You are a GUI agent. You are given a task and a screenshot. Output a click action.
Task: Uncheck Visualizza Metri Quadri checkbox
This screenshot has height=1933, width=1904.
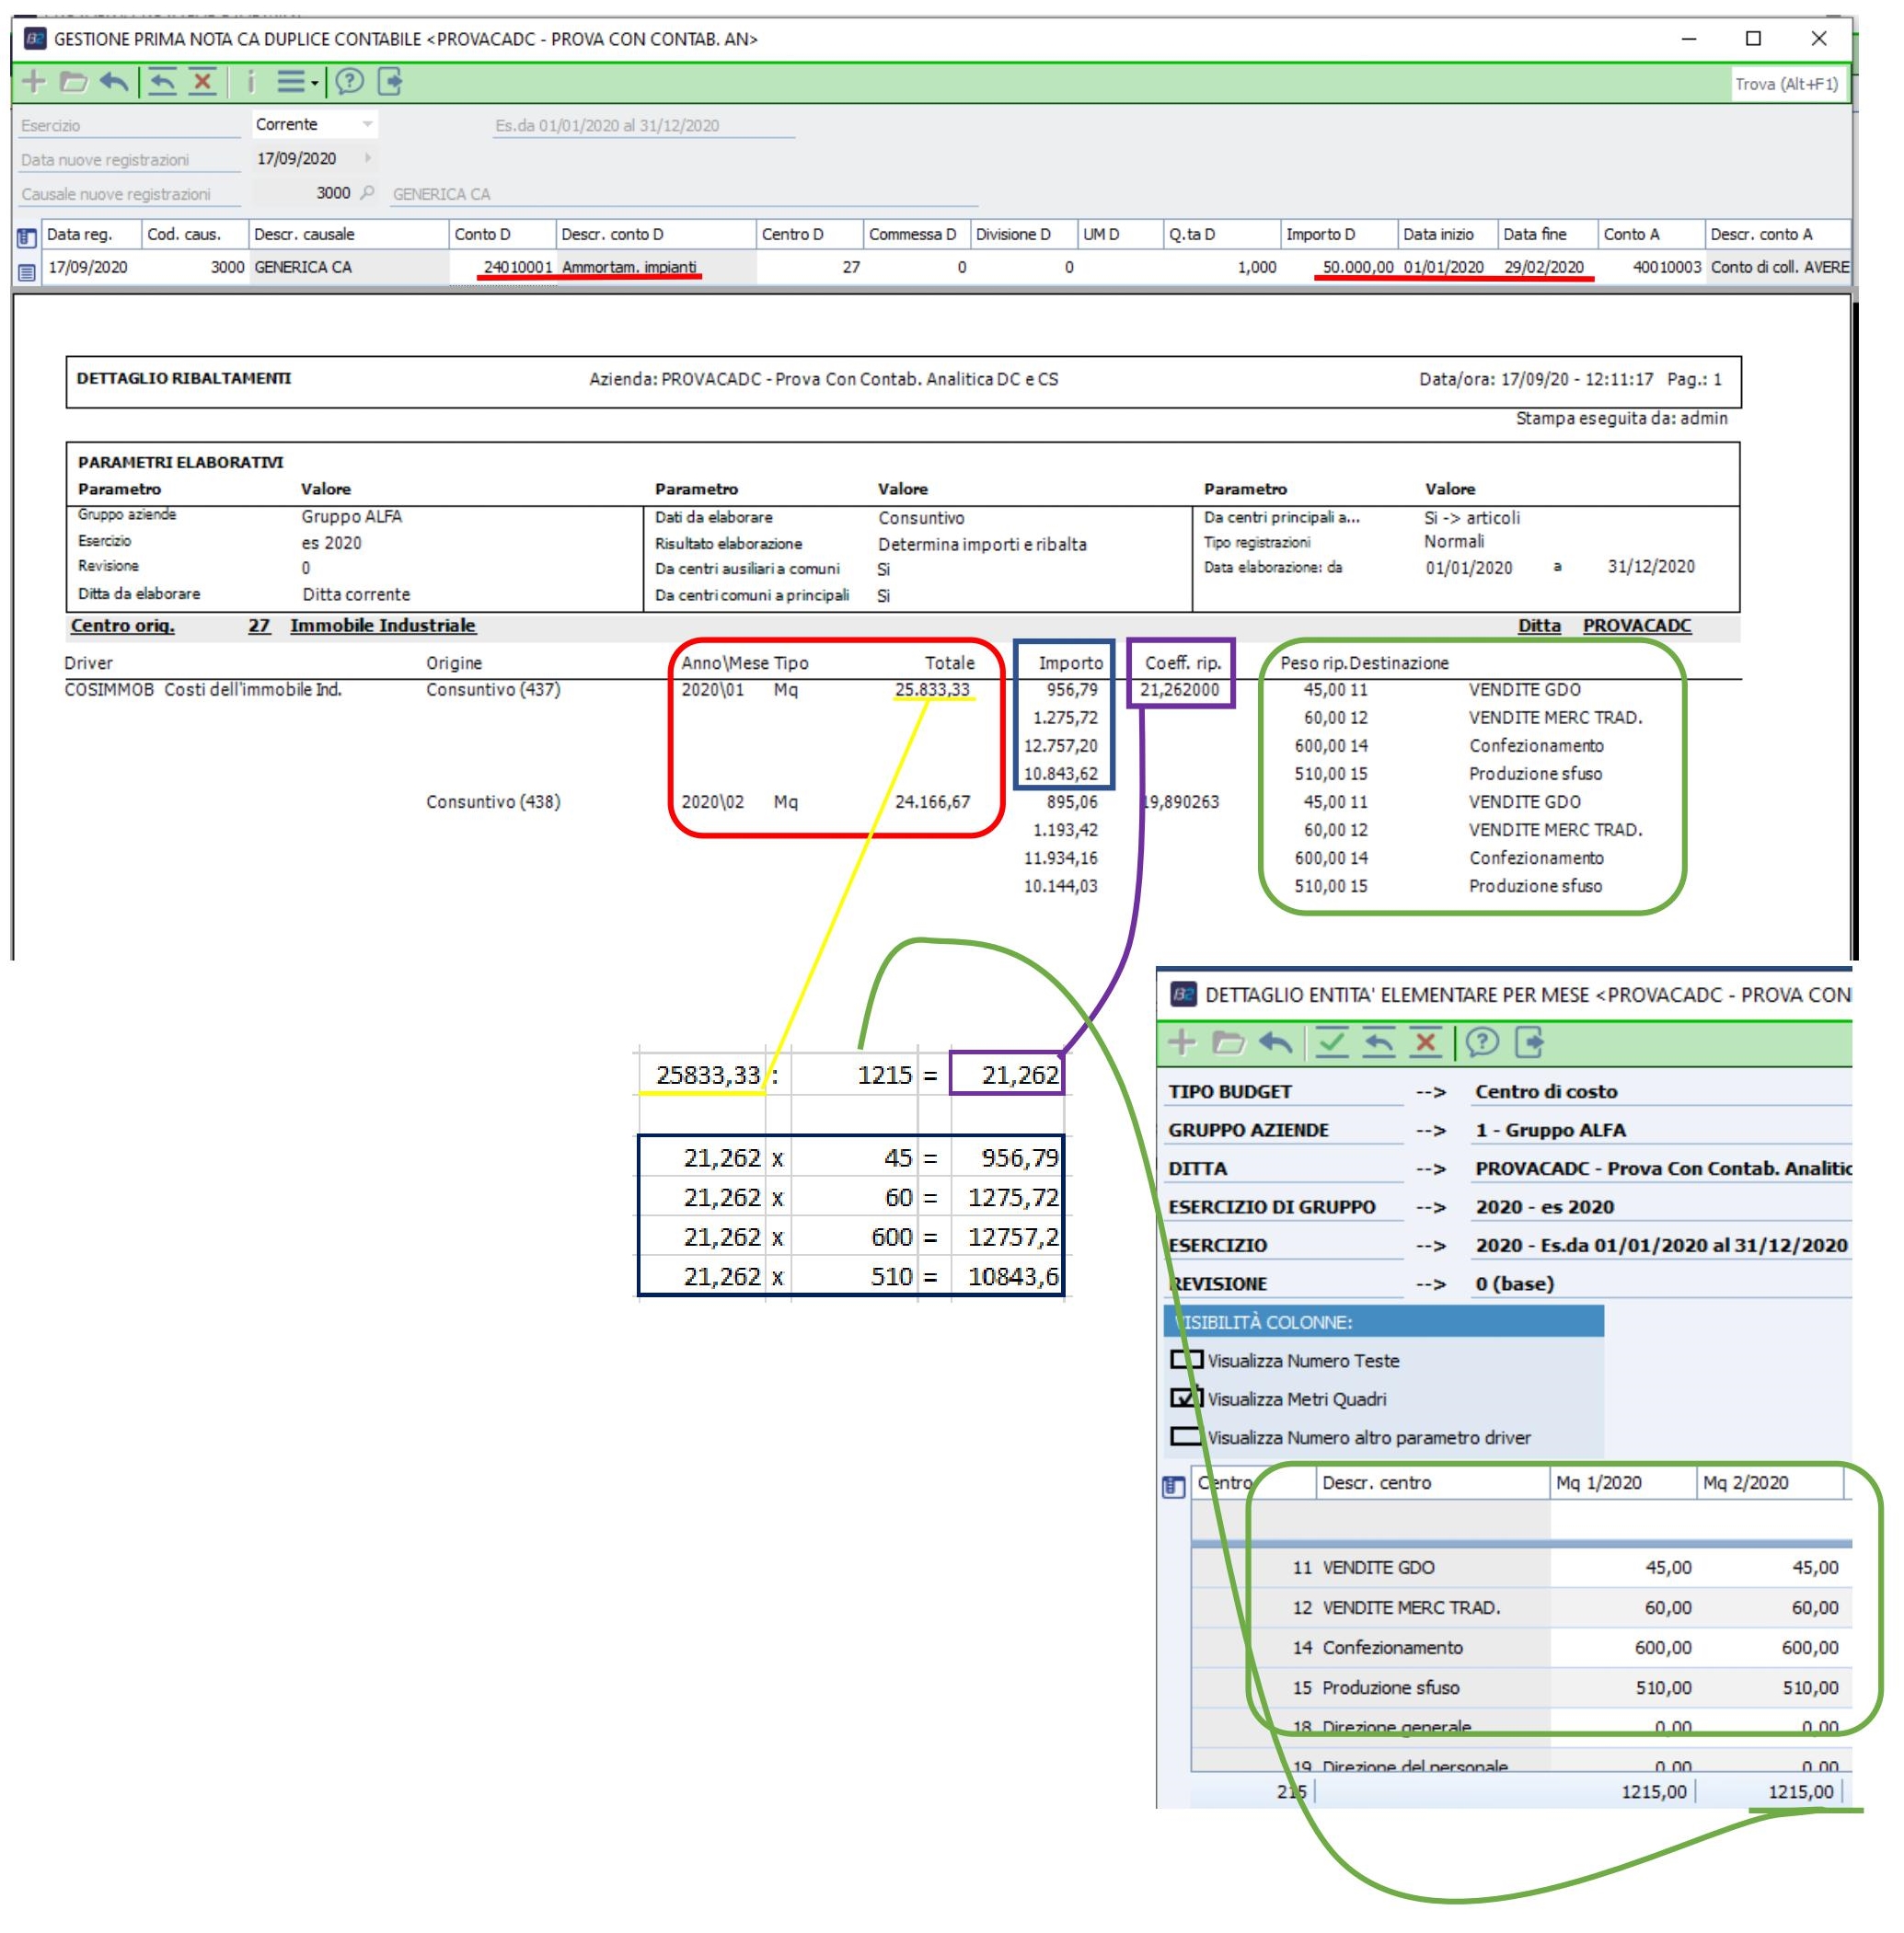[x=1186, y=1398]
